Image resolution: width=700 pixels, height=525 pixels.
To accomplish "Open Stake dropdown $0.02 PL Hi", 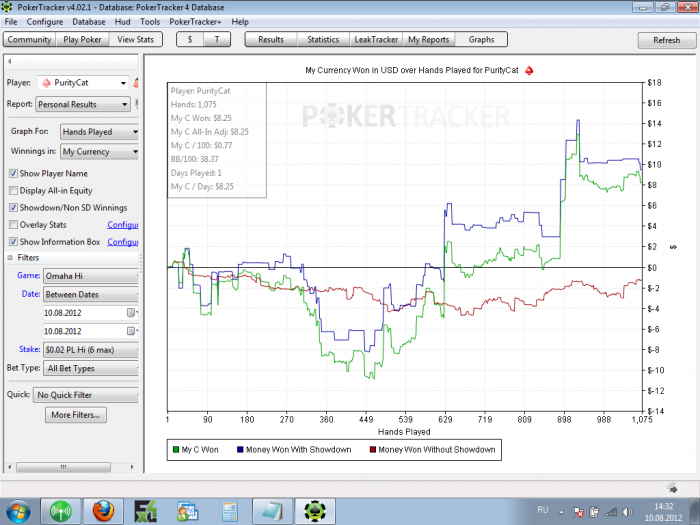I will click(91, 350).
